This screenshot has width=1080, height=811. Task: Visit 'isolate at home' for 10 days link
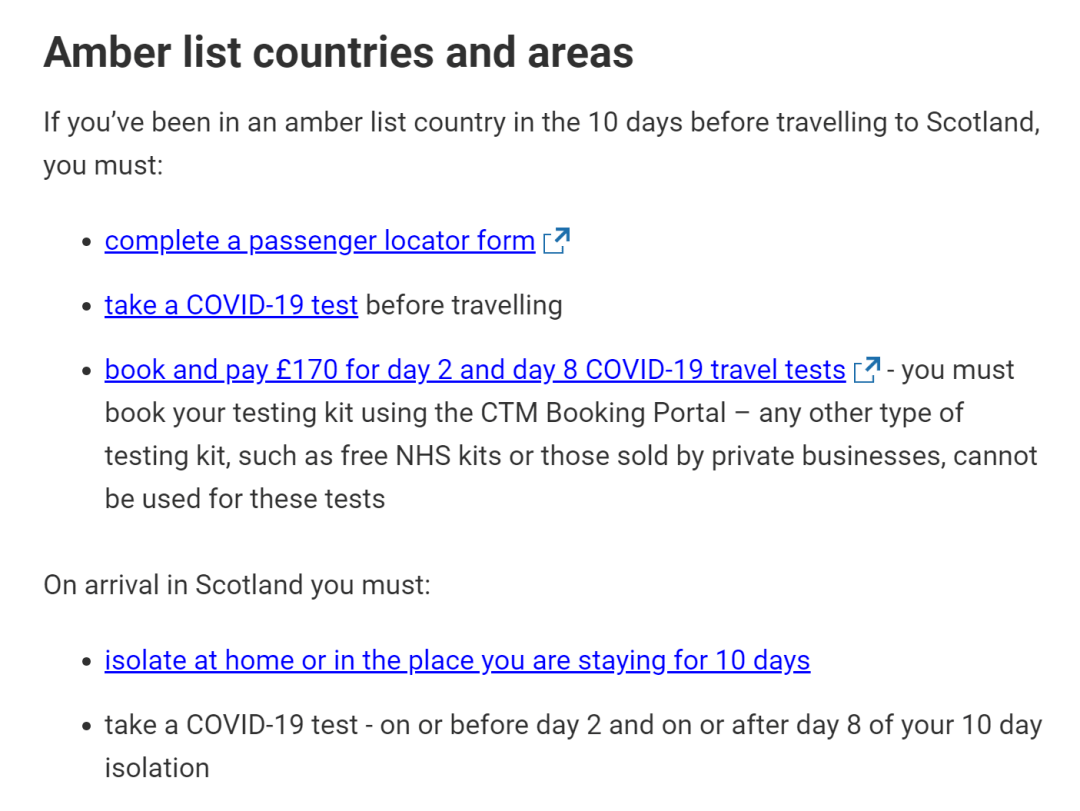[457, 660]
